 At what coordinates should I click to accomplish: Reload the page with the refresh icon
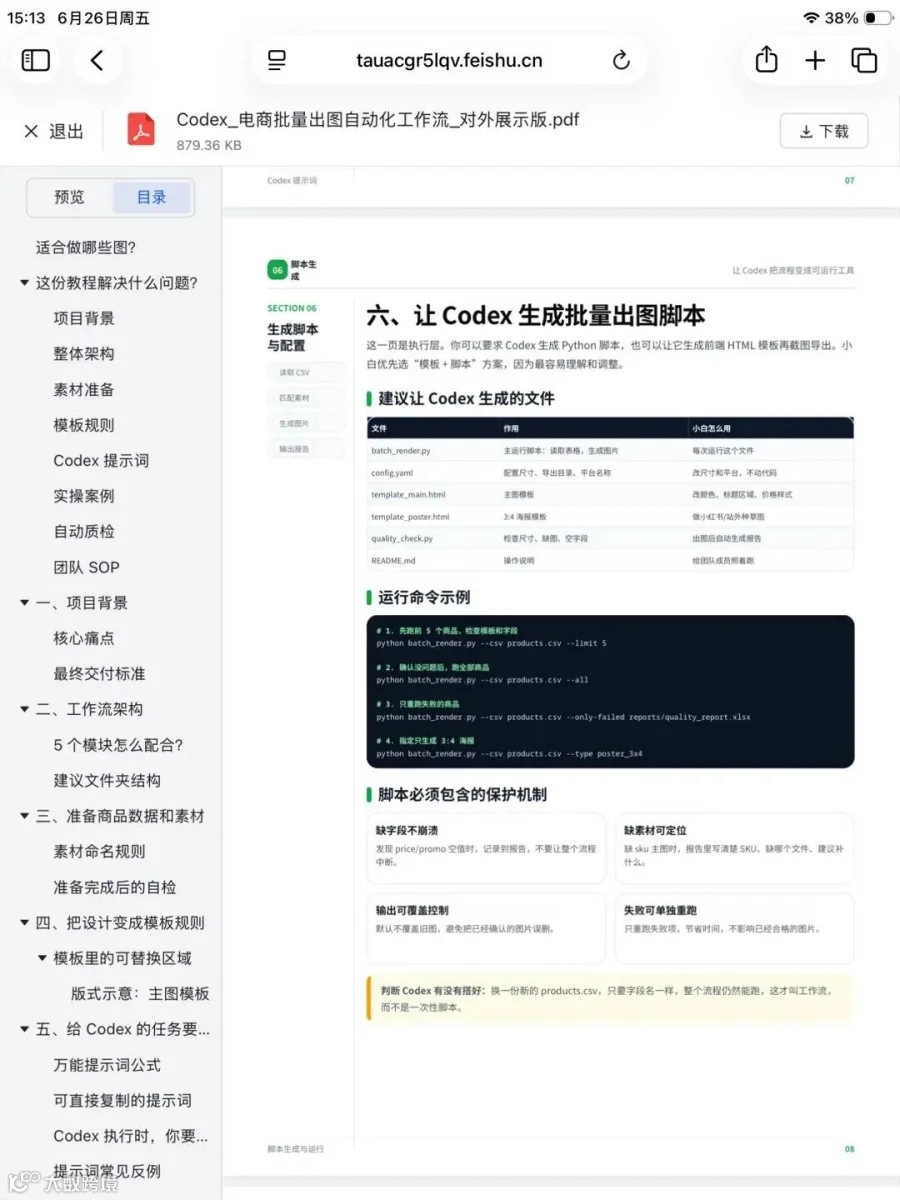click(x=621, y=61)
